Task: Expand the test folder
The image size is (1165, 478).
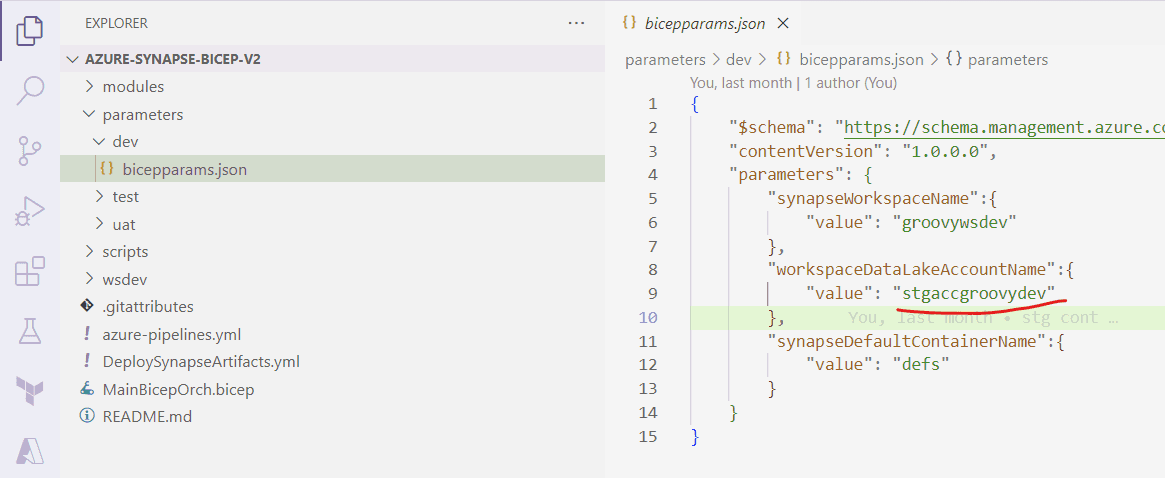Action: (125, 197)
